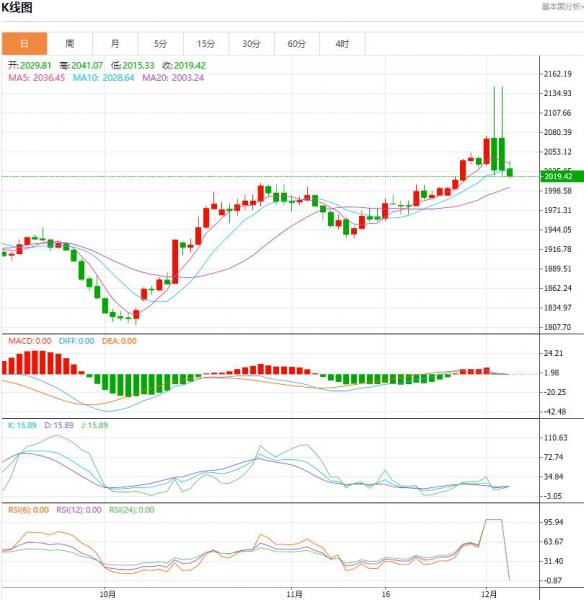Switch to the 5分 interval tab

pyautogui.click(x=161, y=44)
